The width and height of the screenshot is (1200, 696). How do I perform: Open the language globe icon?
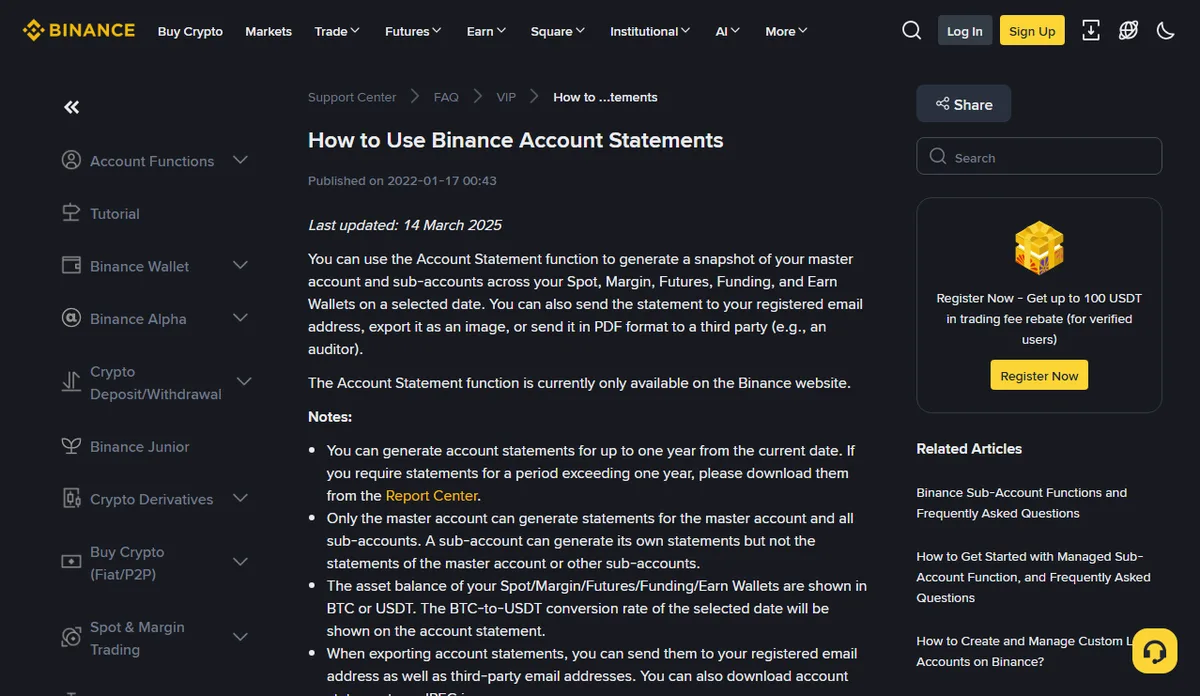[1128, 31]
